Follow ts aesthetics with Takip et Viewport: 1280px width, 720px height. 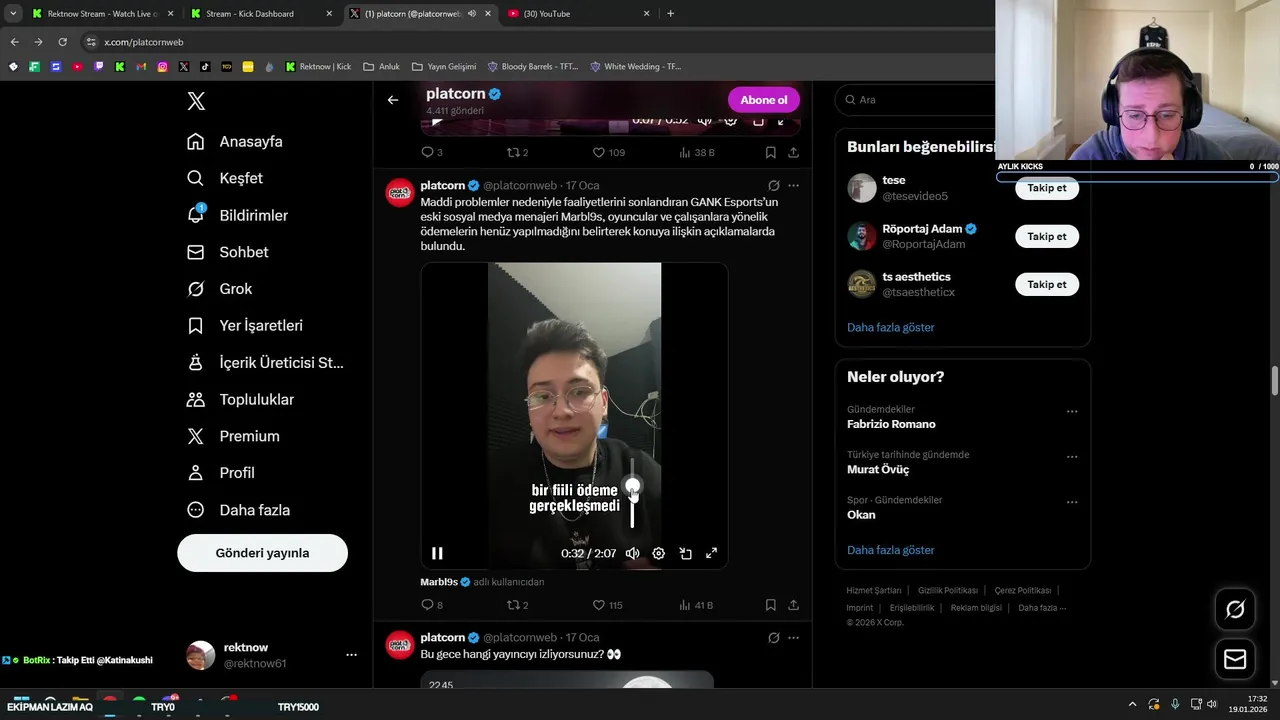click(1047, 285)
